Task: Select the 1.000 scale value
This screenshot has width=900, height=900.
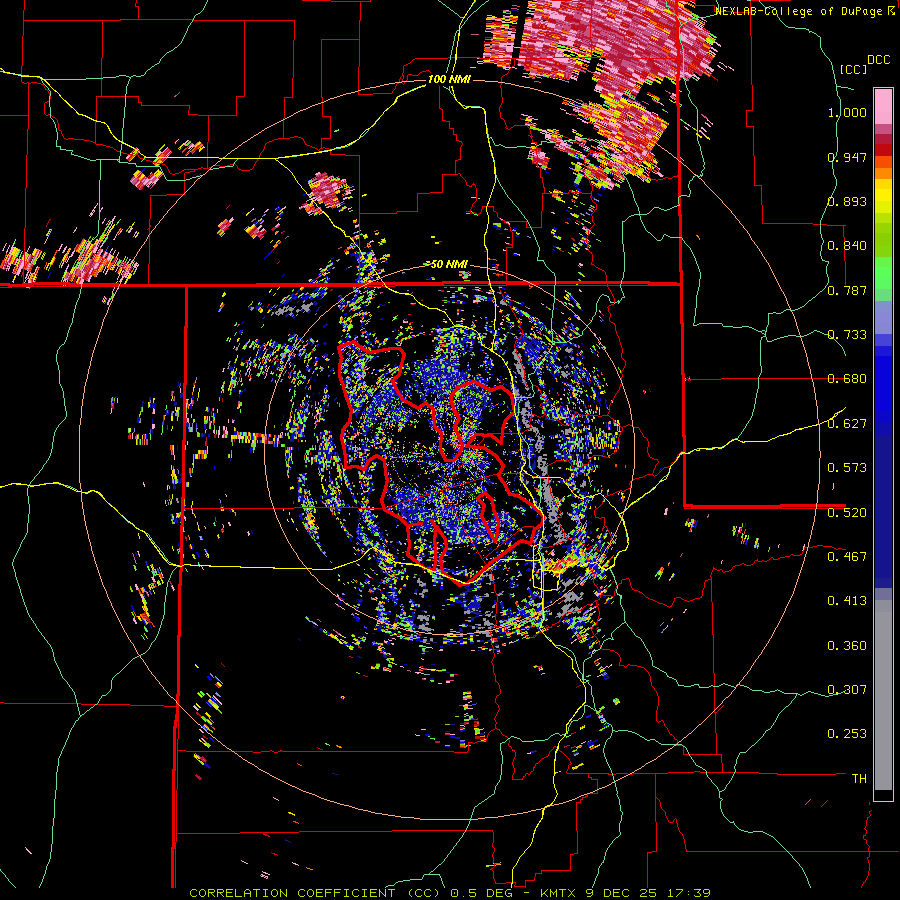Action: click(847, 112)
